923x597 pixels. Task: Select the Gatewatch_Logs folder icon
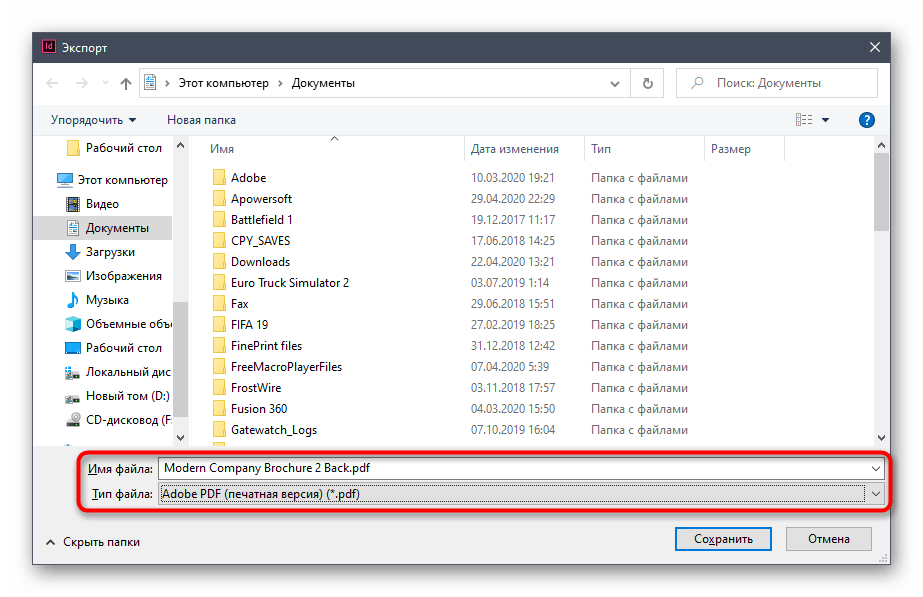click(219, 430)
